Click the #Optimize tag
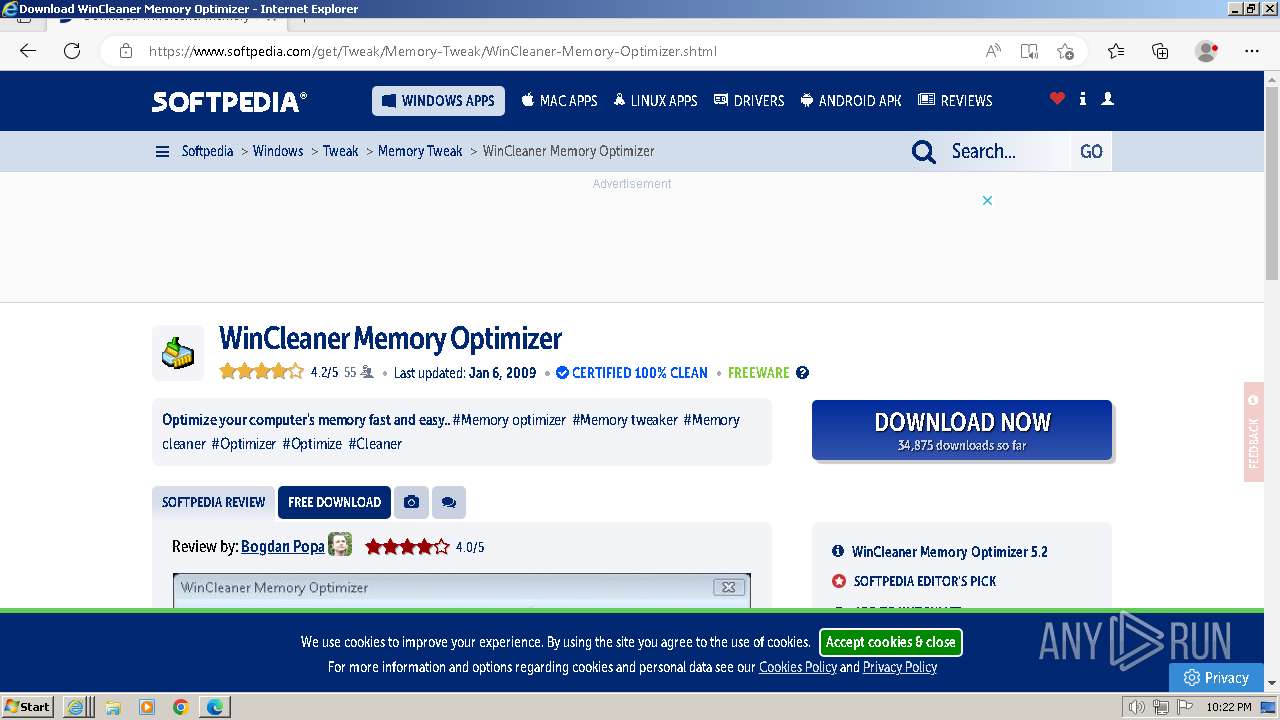 (312, 444)
